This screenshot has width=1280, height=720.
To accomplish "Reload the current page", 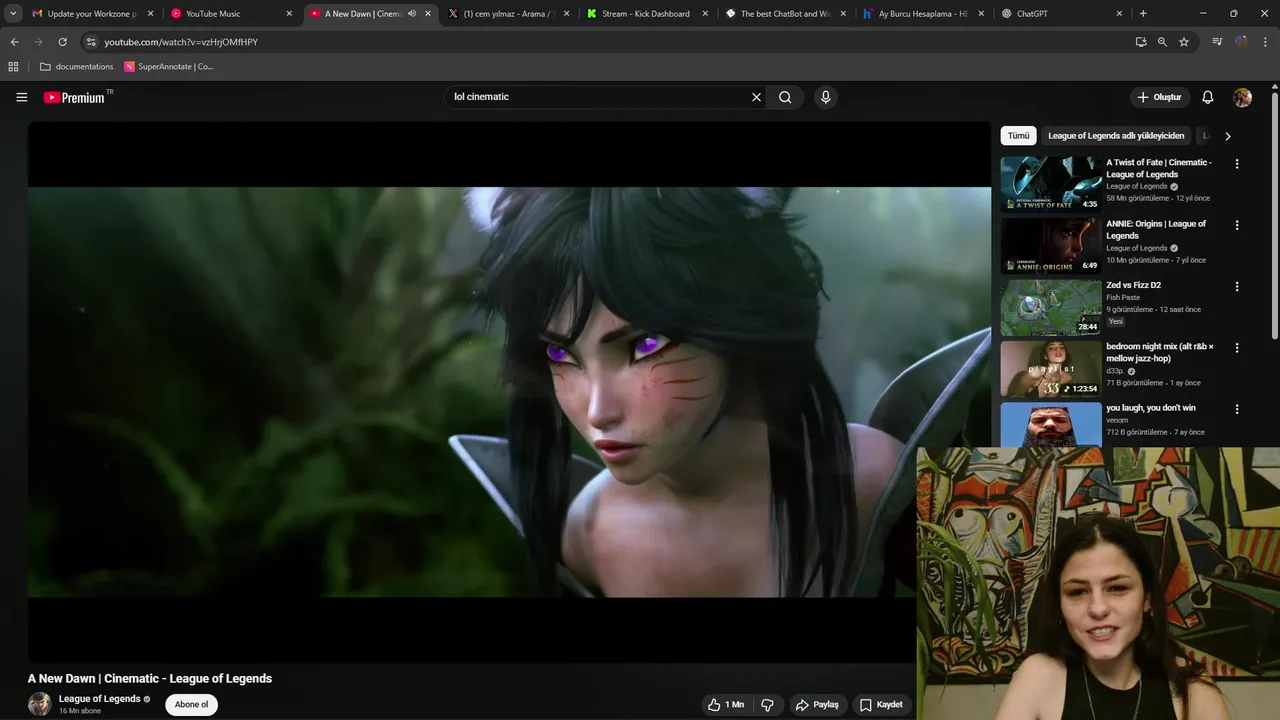I will 62,42.
